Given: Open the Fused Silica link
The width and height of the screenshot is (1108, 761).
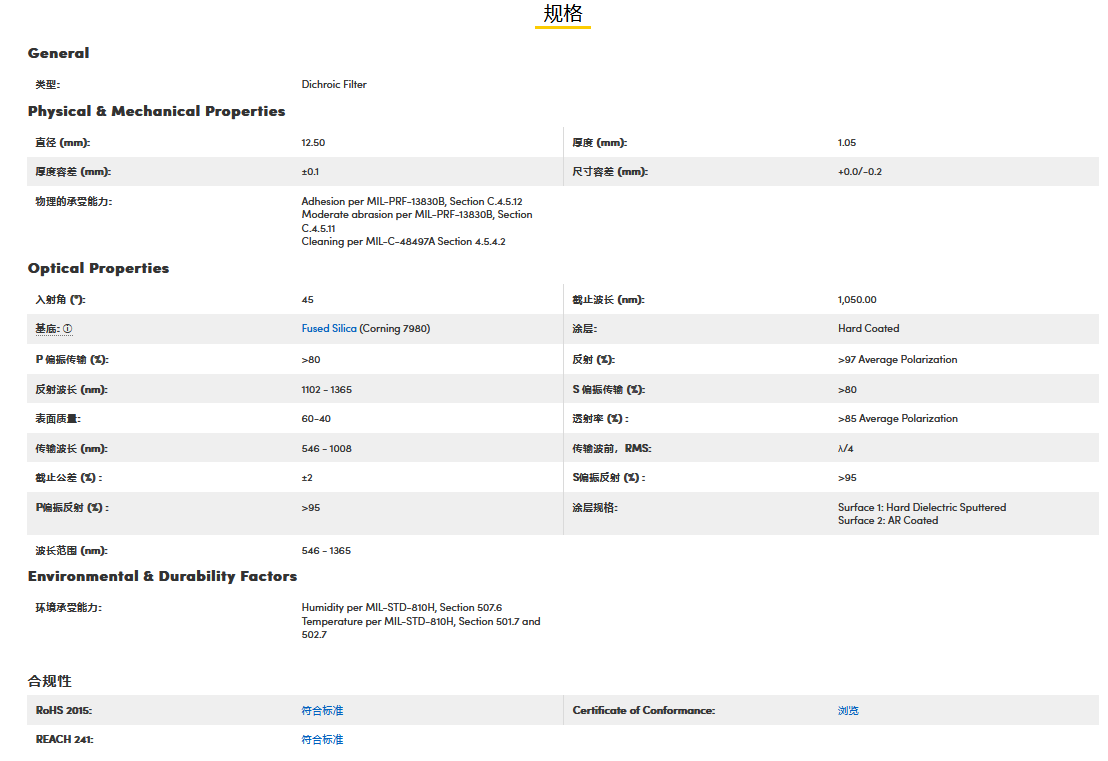Looking at the screenshot, I should point(329,329).
